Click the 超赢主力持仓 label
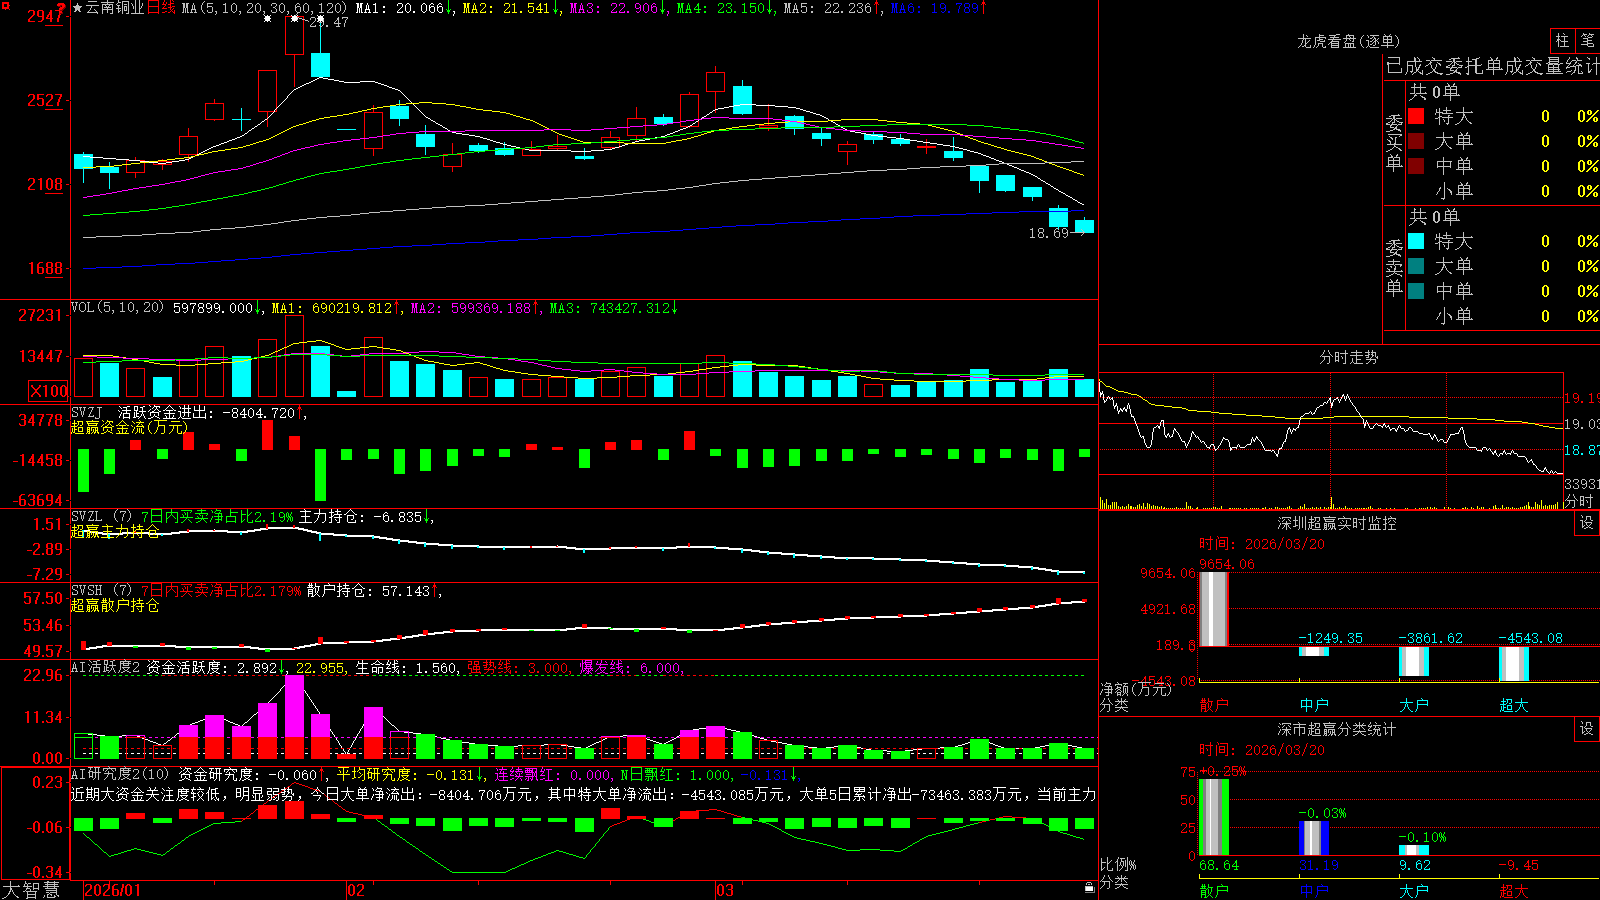Image resolution: width=1600 pixels, height=900 pixels. click(115, 531)
